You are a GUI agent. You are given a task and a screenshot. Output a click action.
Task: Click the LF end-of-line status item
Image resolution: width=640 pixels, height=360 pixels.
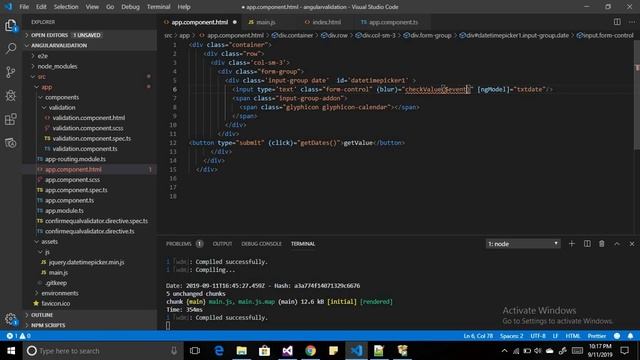point(555,336)
